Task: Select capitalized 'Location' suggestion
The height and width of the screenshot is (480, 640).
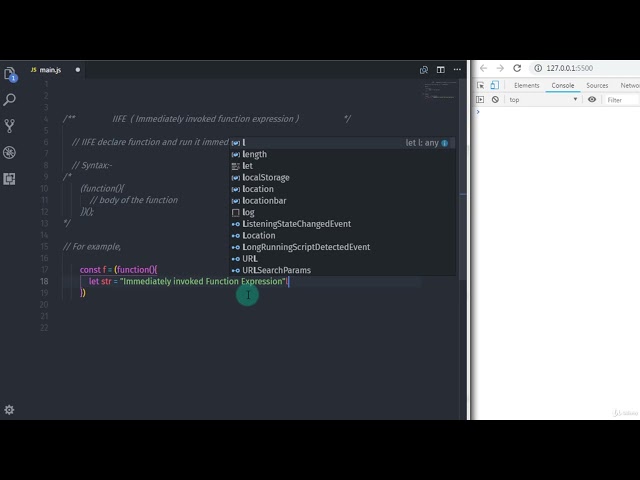Action: click(x=342, y=236)
